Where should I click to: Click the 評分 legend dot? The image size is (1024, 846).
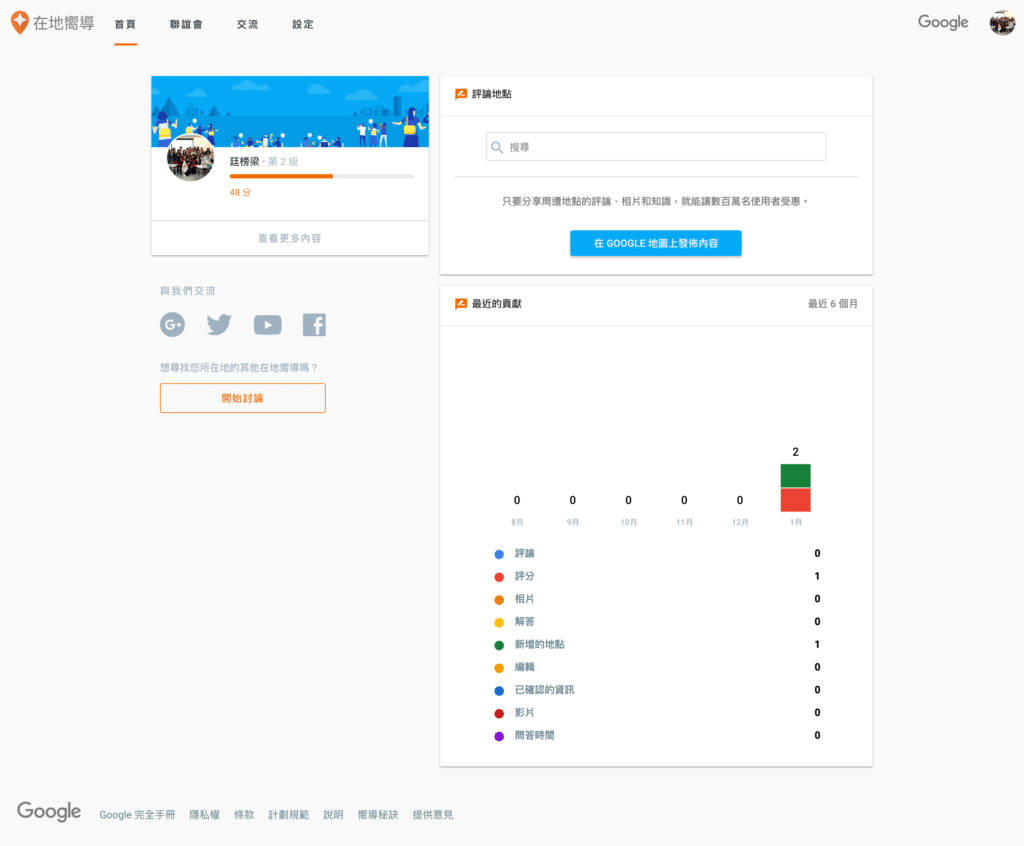tap(499, 577)
